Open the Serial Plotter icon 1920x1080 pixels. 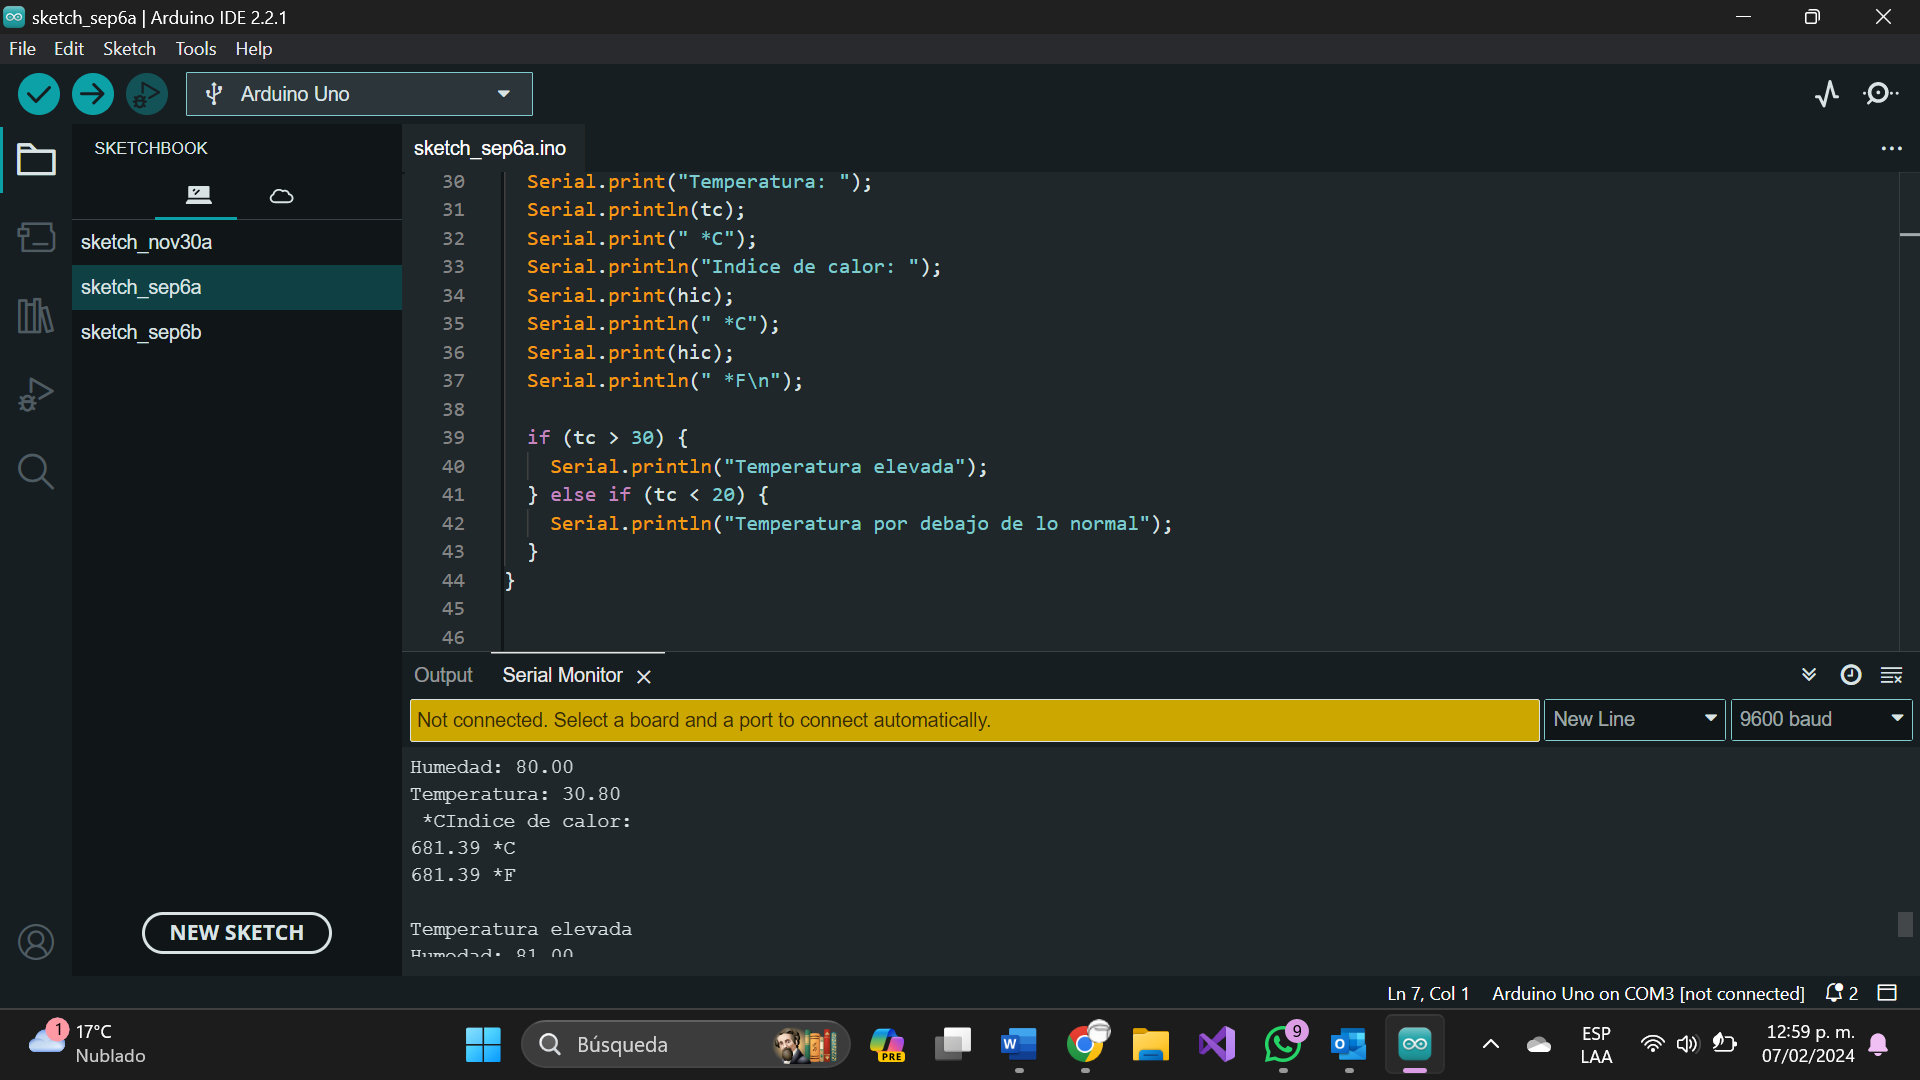pyautogui.click(x=1827, y=94)
